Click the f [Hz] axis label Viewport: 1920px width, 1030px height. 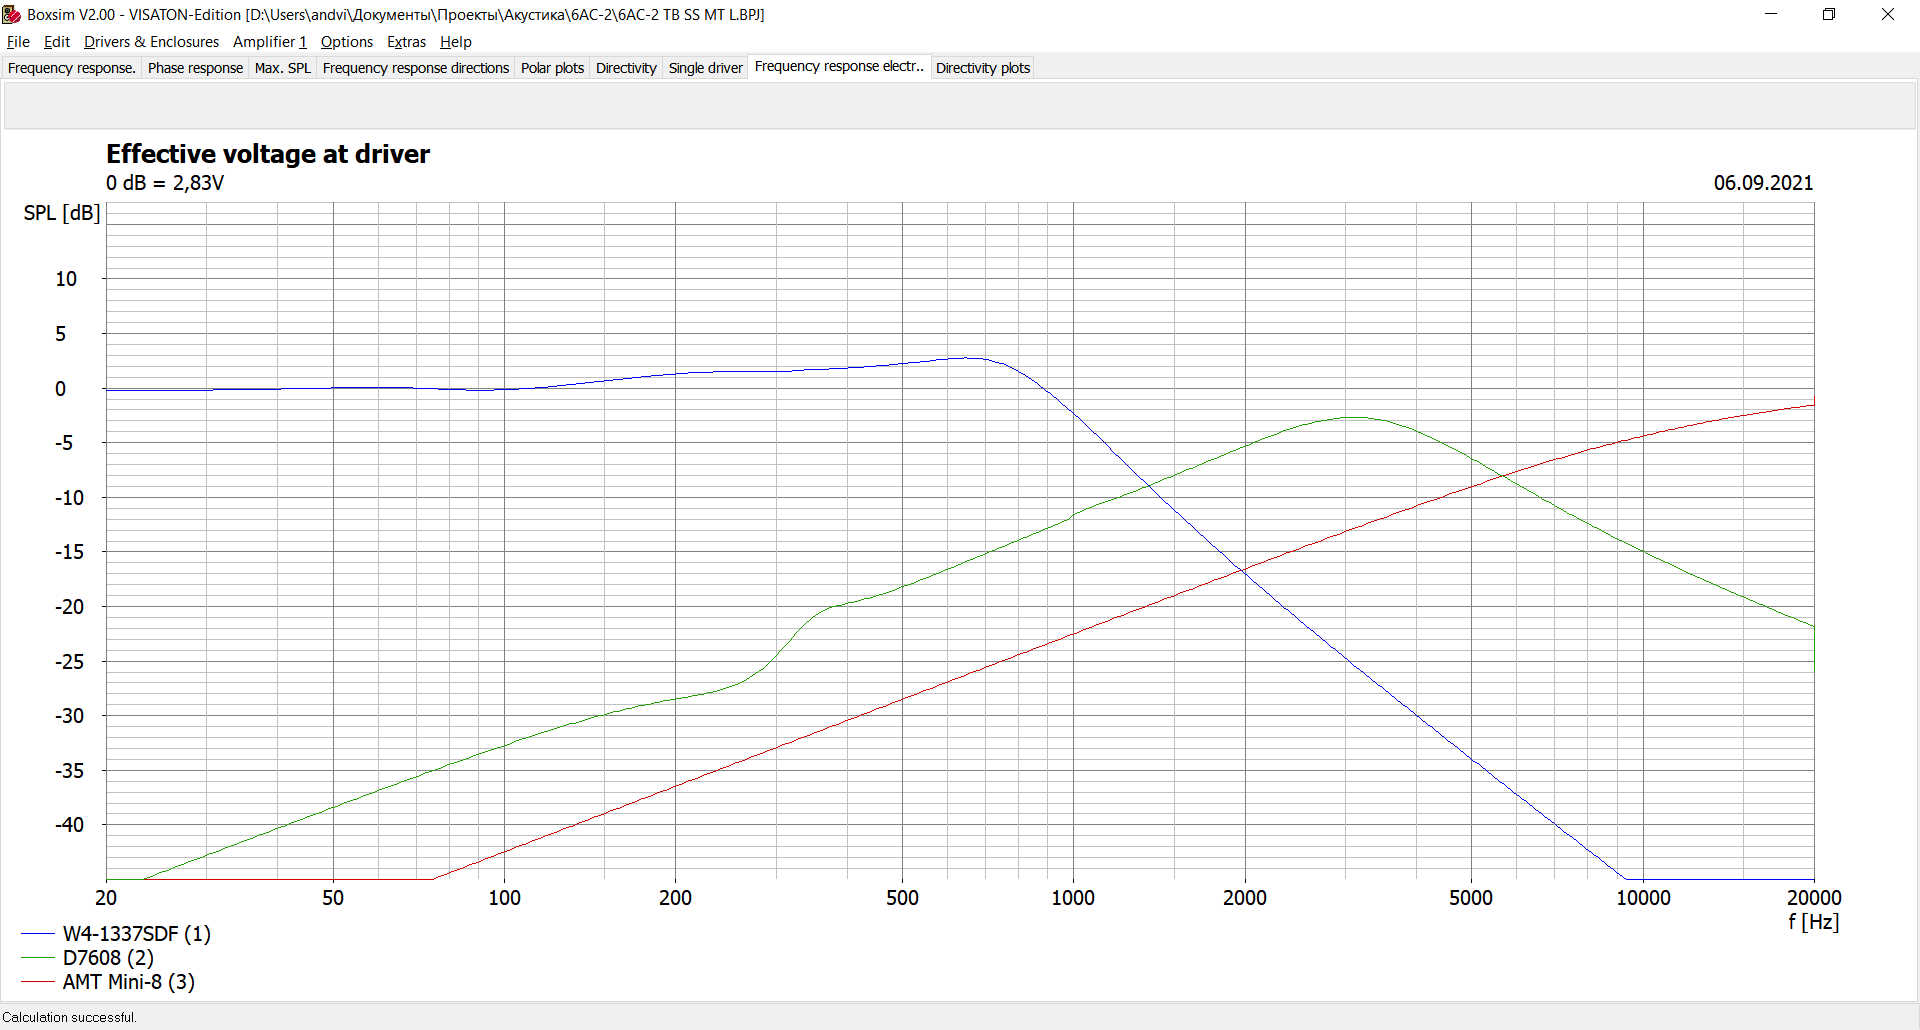point(1813,922)
